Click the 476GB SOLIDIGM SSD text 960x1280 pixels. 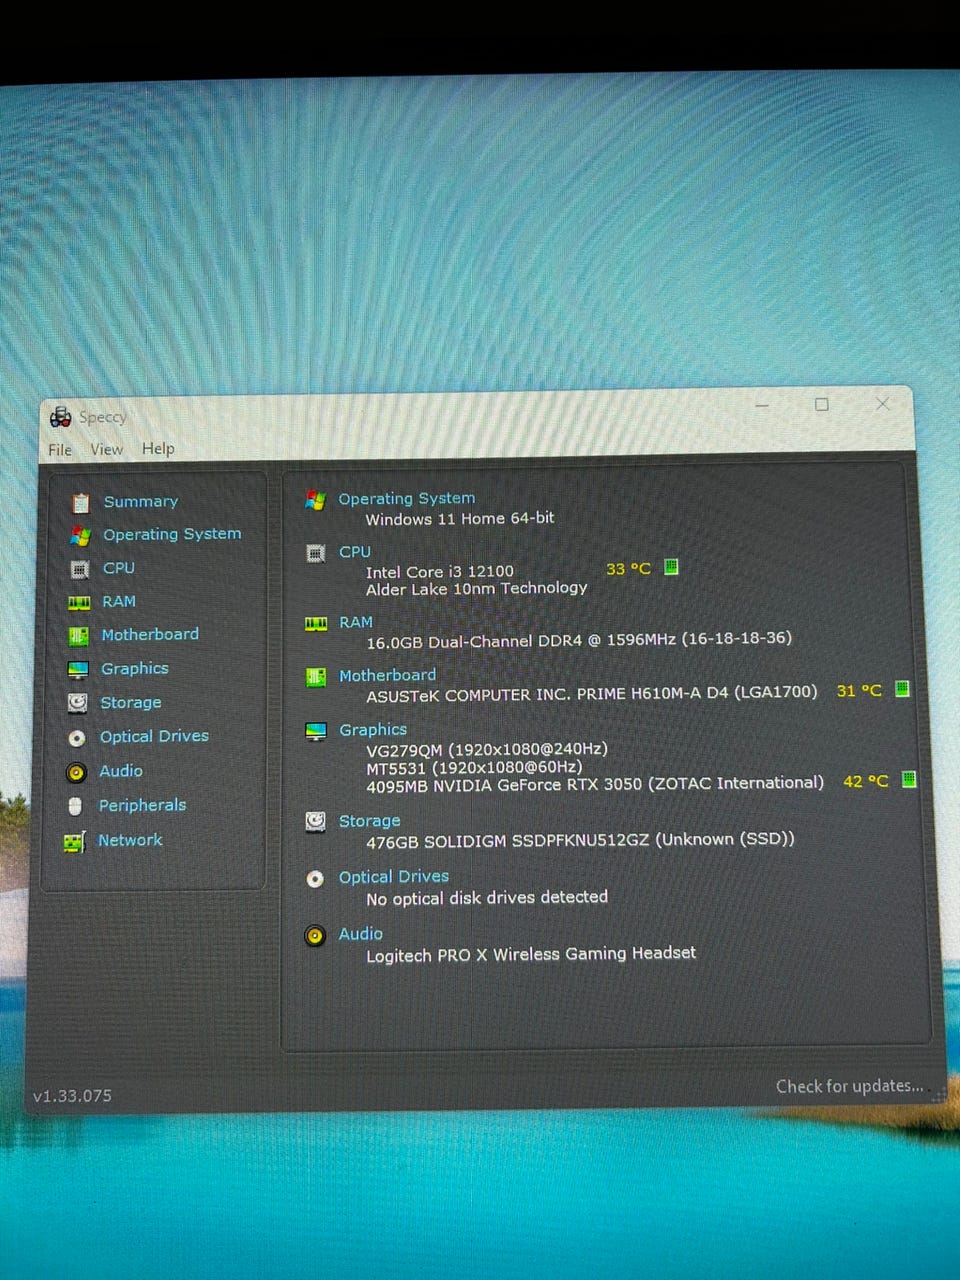(580, 840)
